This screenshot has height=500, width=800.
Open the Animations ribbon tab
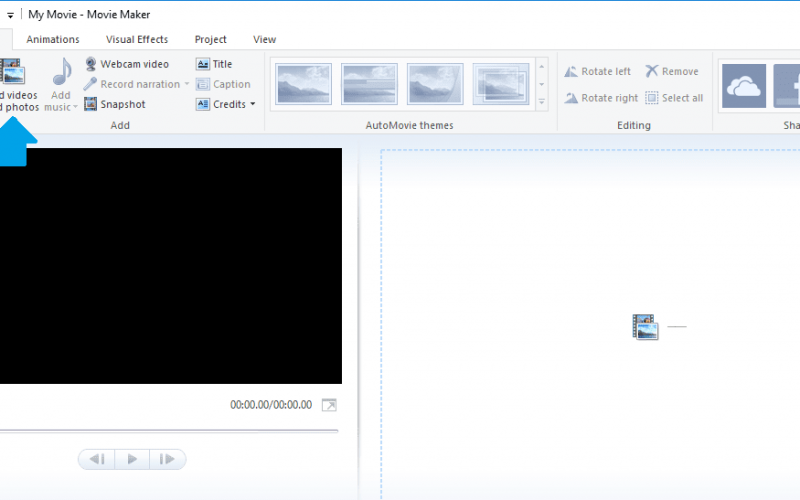pyautogui.click(x=53, y=39)
